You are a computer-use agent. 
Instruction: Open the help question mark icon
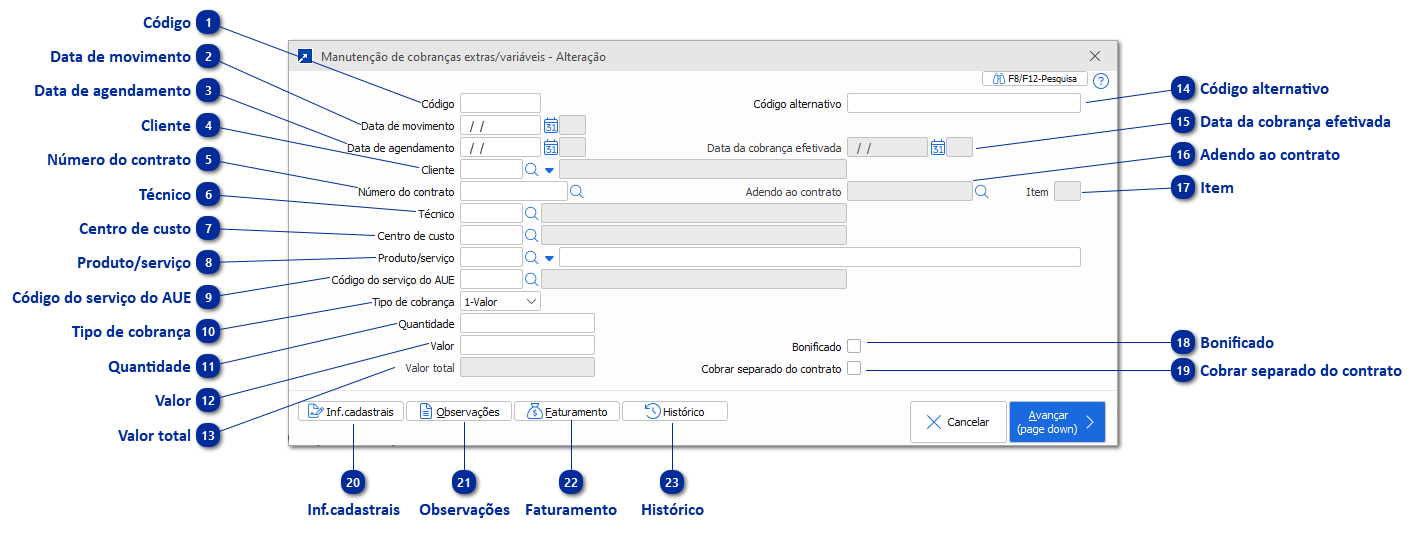click(x=1101, y=81)
